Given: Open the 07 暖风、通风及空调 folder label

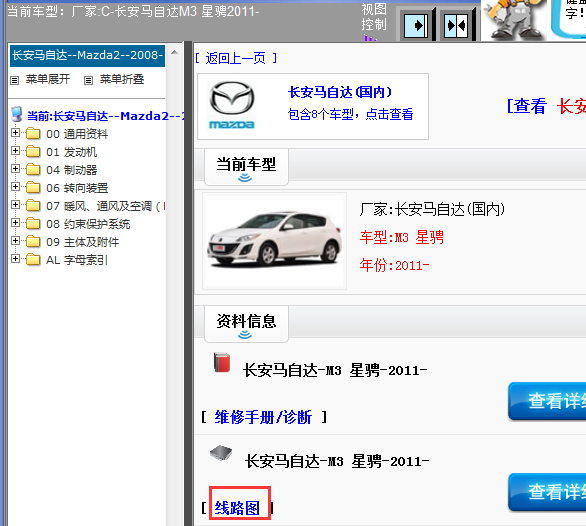Looking at the screenshot, I should coord(105,206).
